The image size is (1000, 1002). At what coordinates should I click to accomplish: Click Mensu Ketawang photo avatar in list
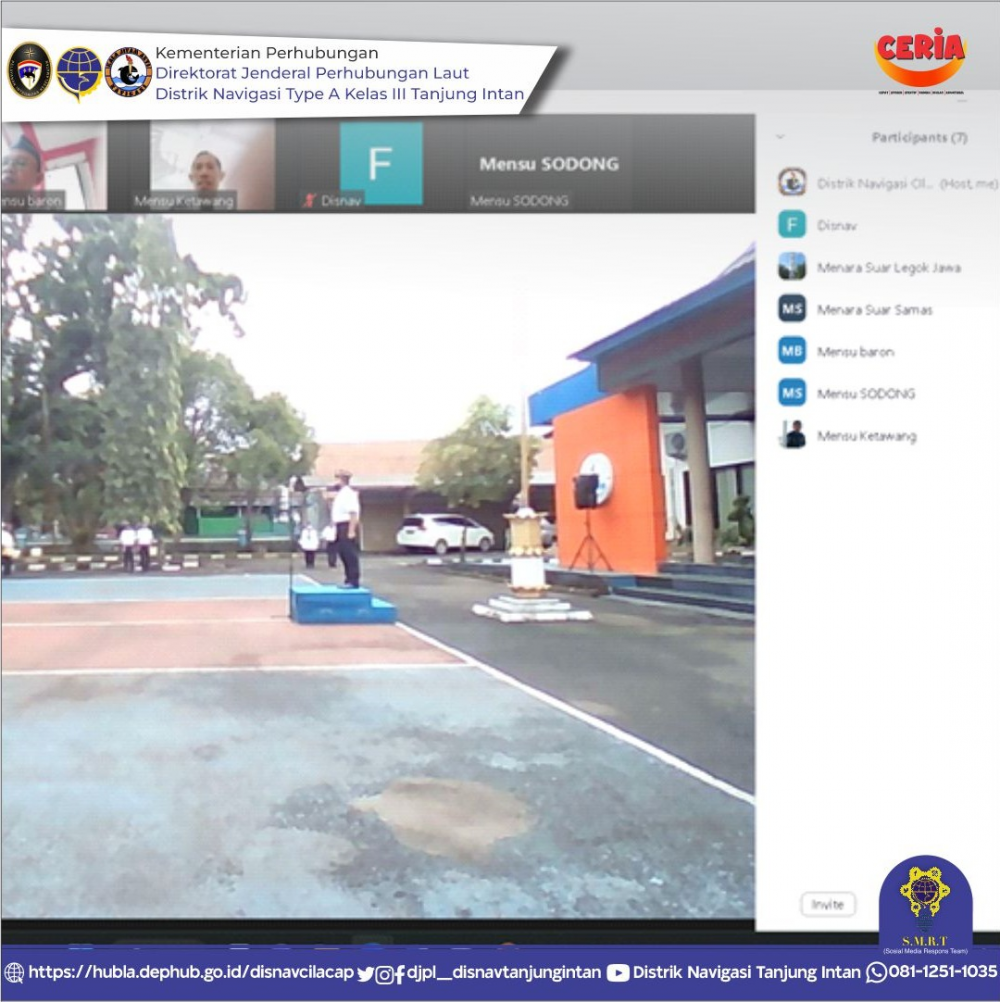pyautogui.click(x=792, y=435)
